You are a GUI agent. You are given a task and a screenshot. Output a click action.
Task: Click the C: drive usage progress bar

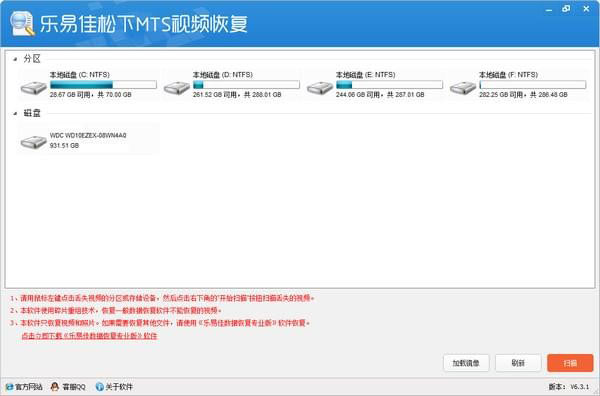pyautogui.click(x=103, y=85)
